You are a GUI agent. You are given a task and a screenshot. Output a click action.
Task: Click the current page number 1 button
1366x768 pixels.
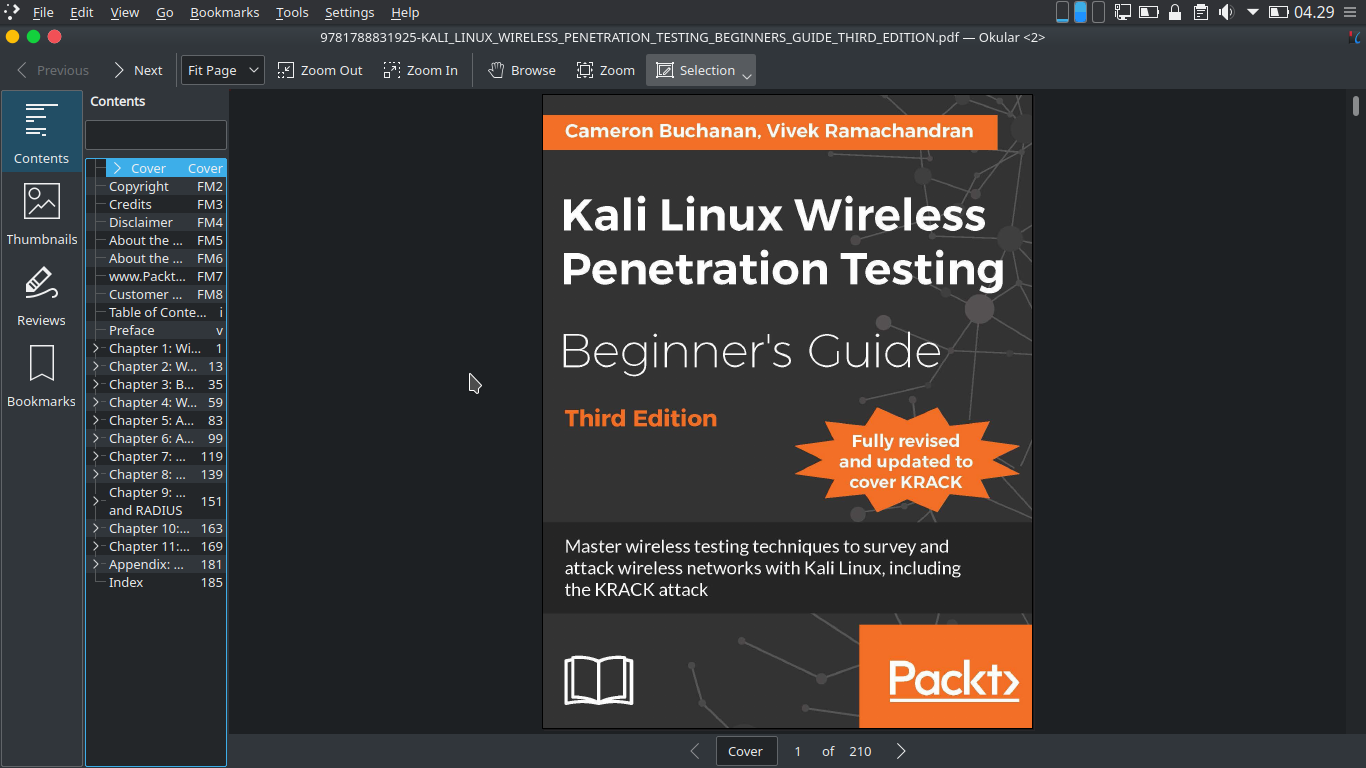pos(798,751)
